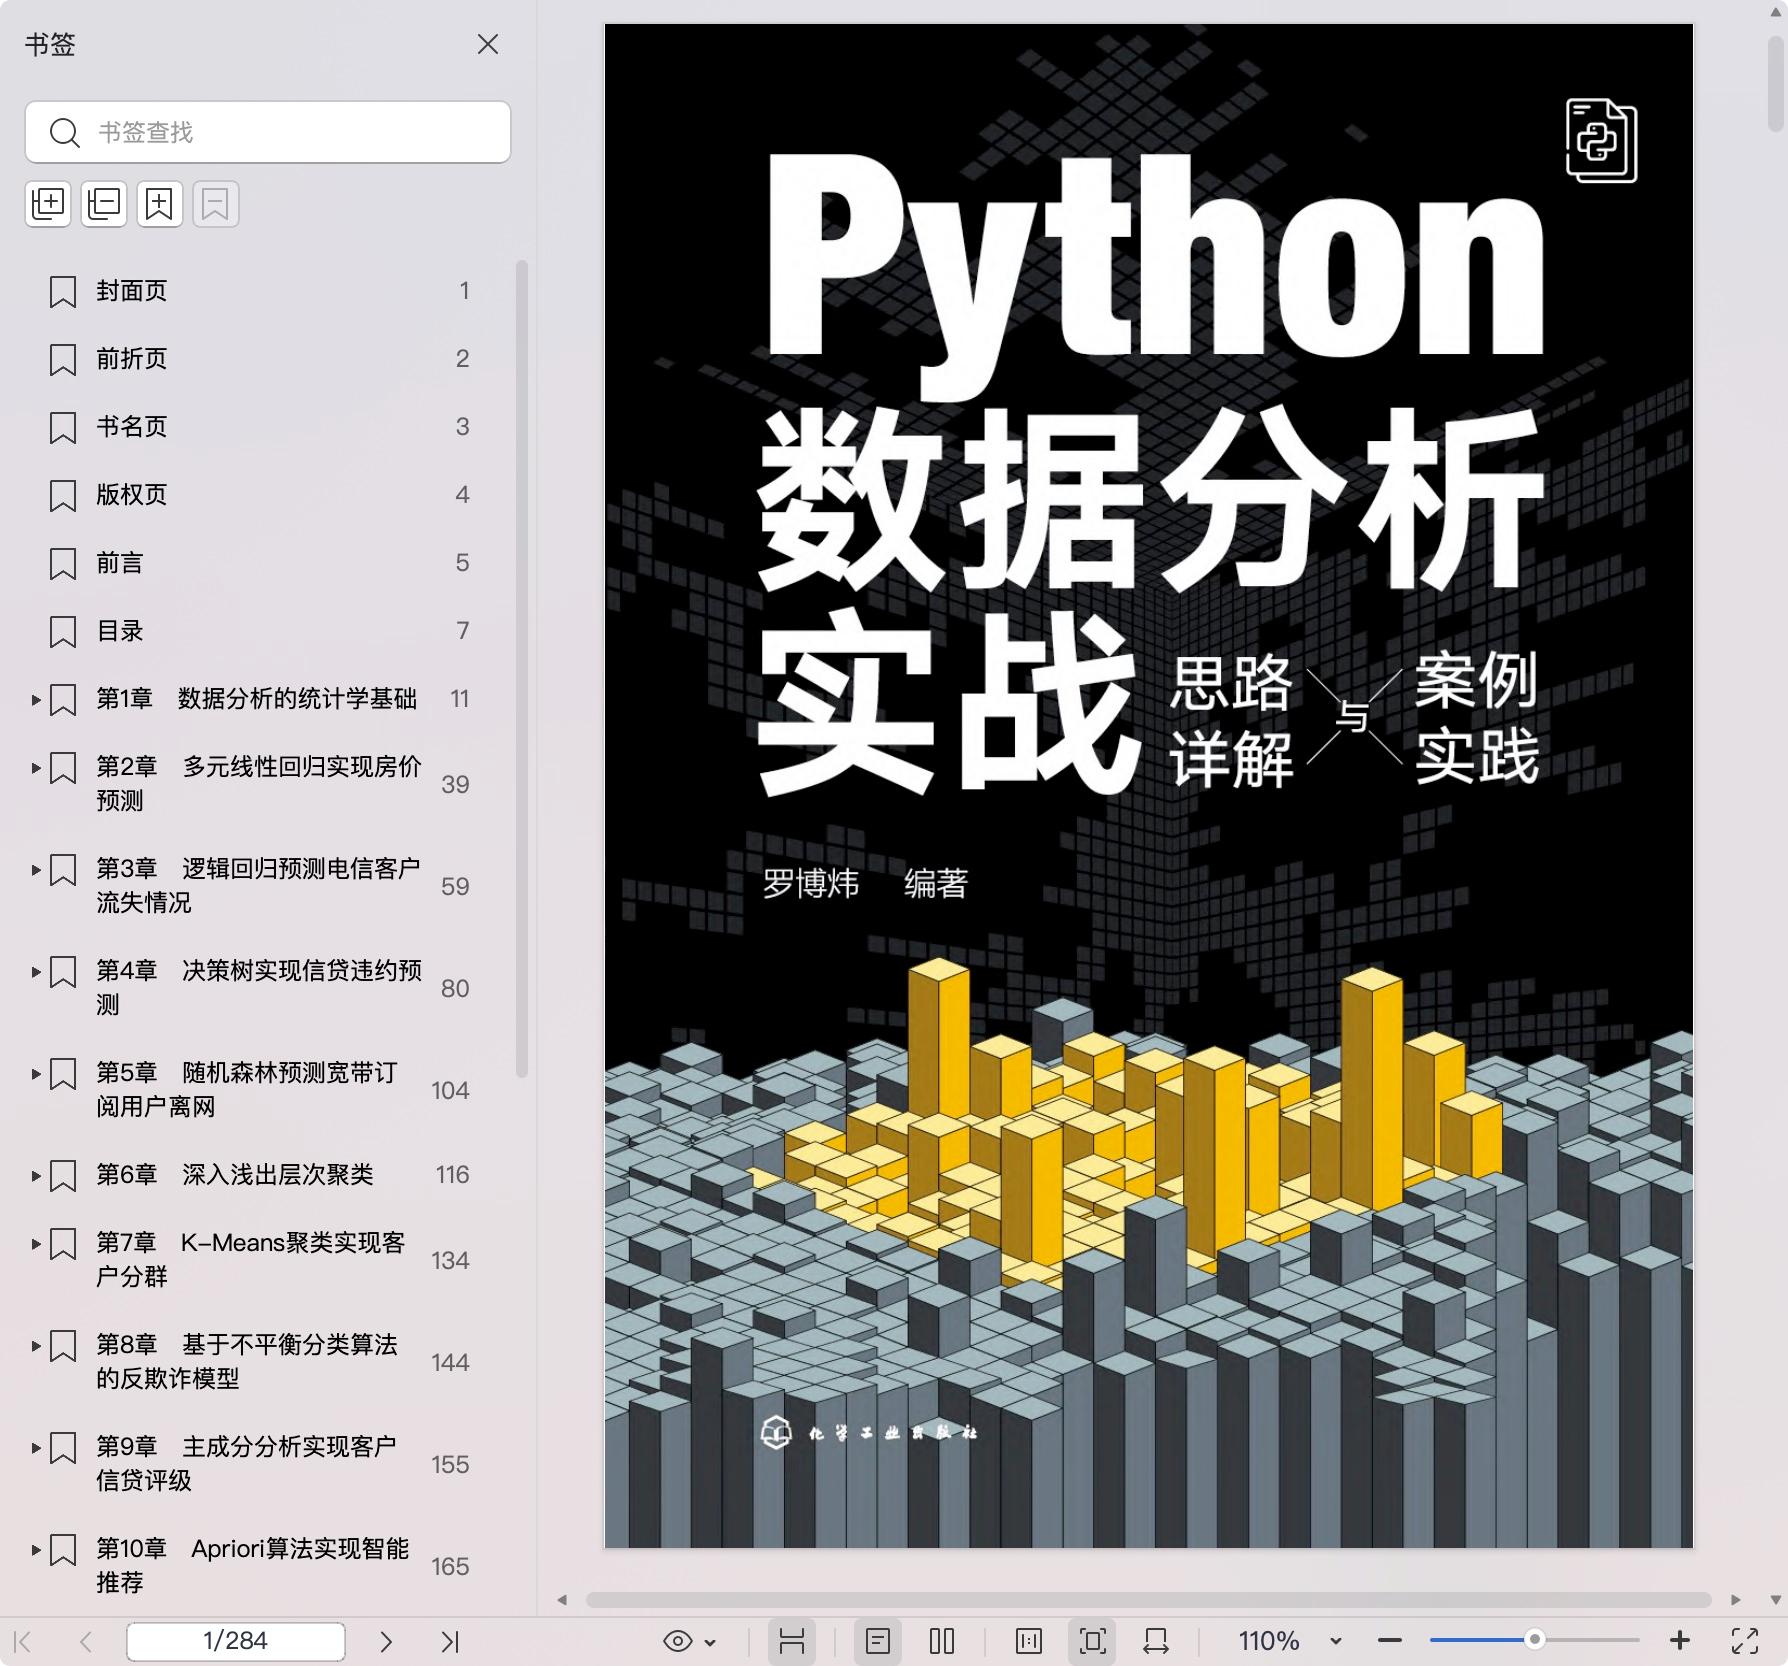Expand 第7章 K-Means聚类实现客户分群
Image resolution: width=1788 pixels, height=1666 pixels.
(36, 1244)
